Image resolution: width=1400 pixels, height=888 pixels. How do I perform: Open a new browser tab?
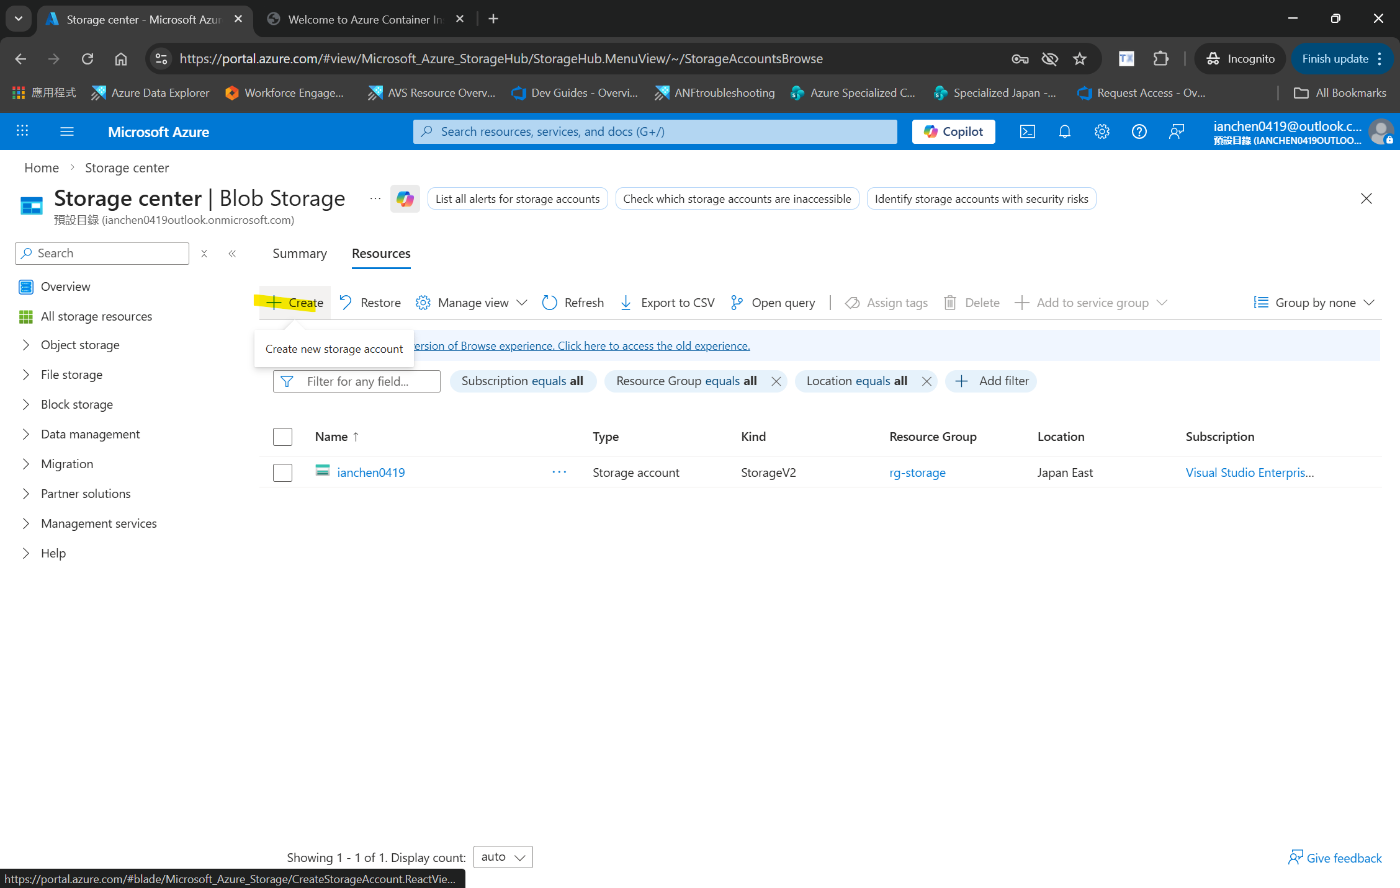[x=493, y=19]
